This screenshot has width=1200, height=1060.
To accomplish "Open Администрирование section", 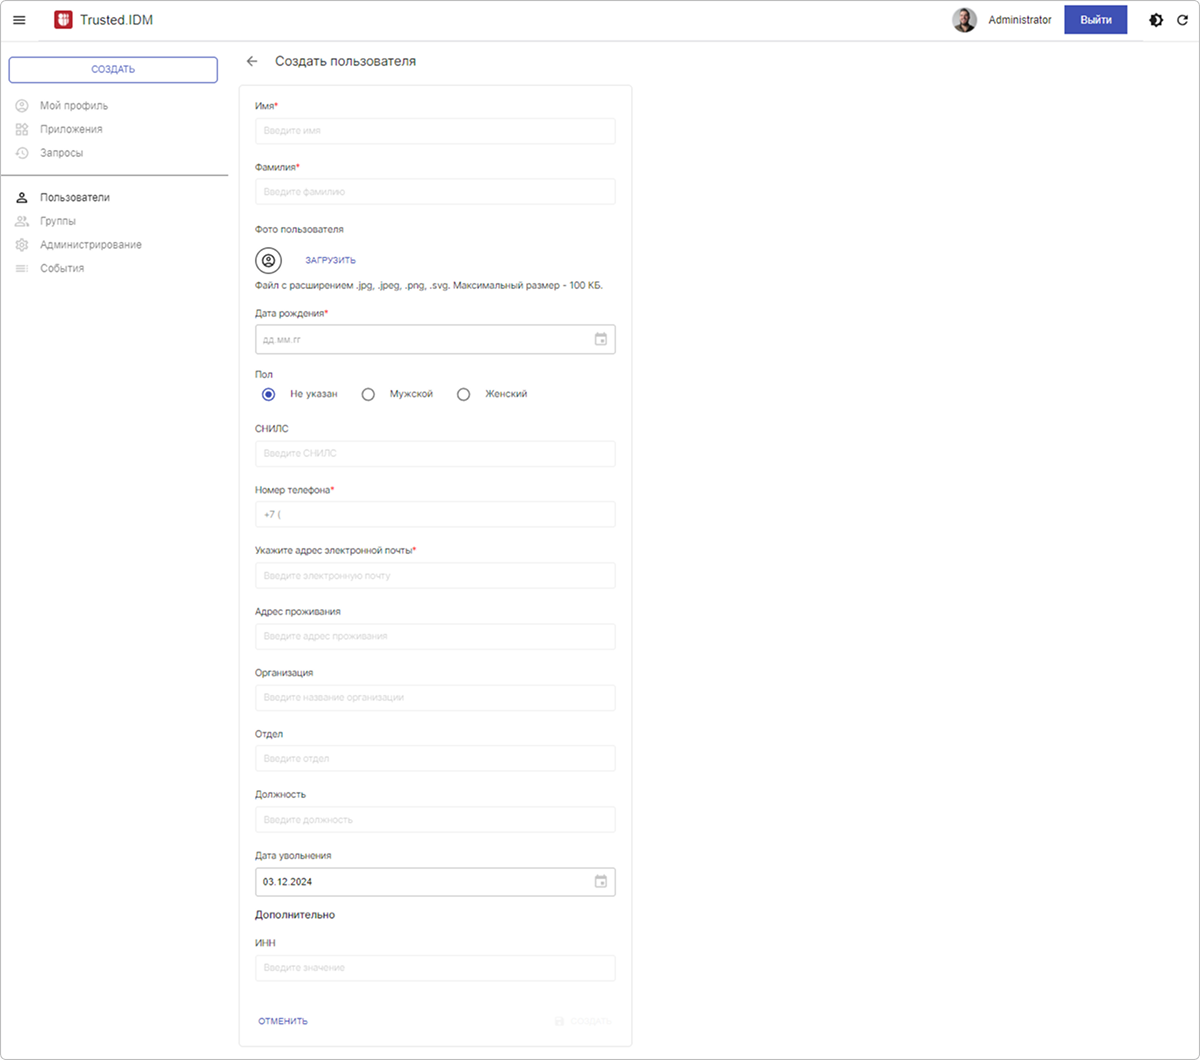I will tap(91, 245).
